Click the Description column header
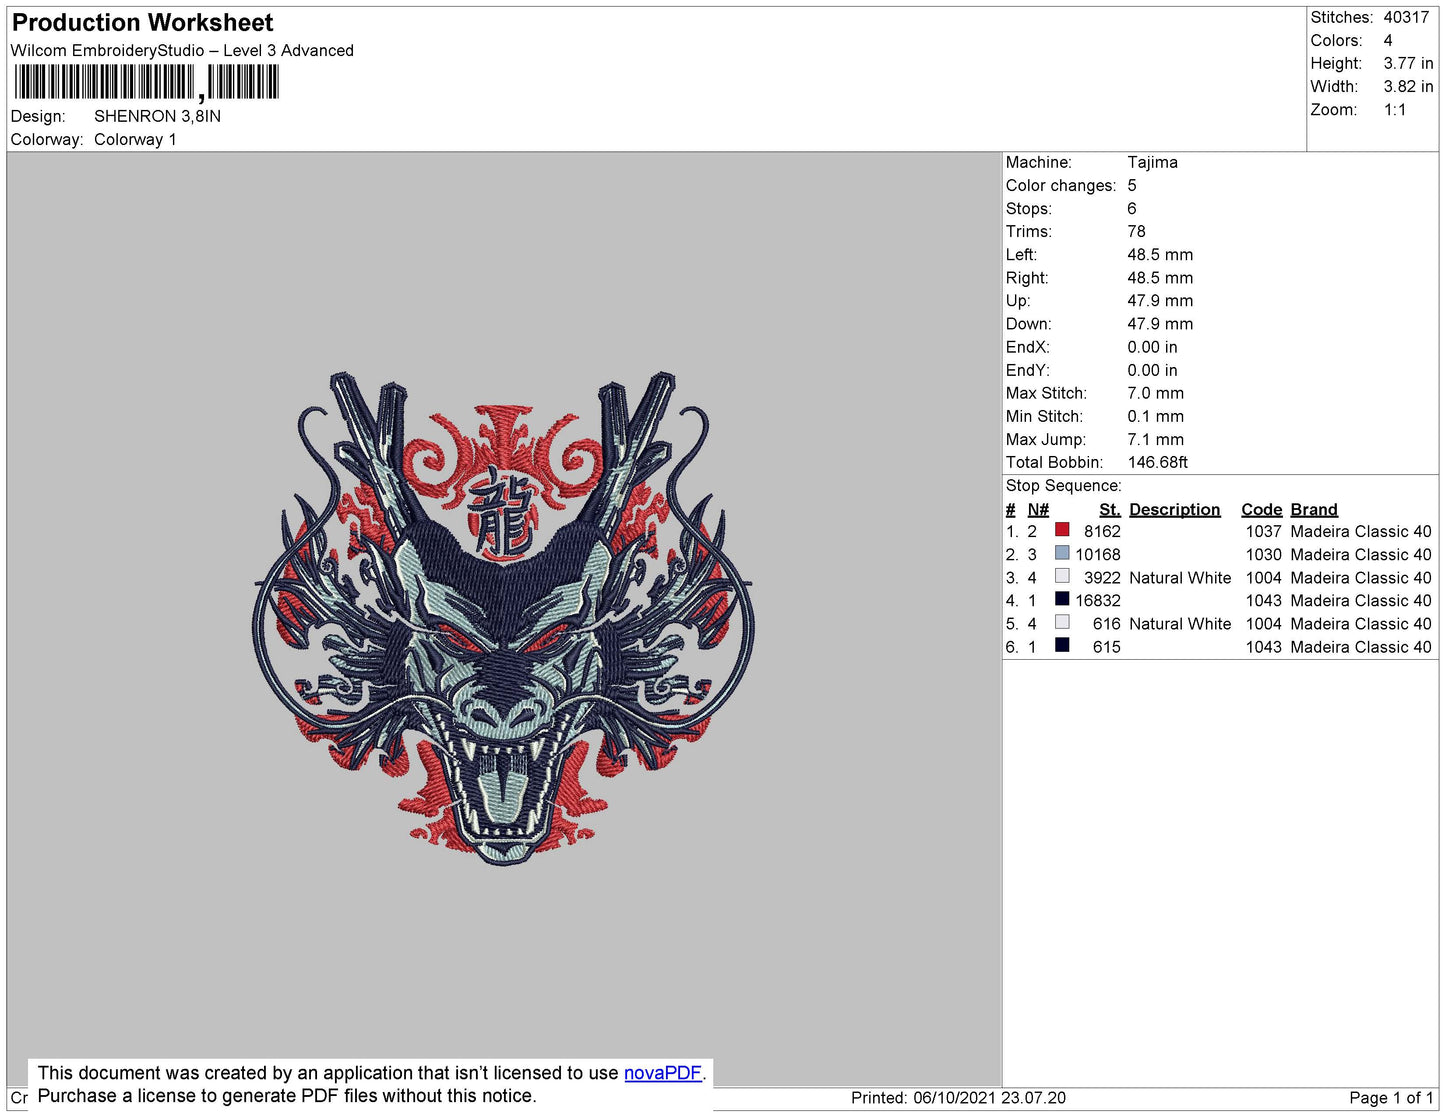 click(x=1175, y=510)
